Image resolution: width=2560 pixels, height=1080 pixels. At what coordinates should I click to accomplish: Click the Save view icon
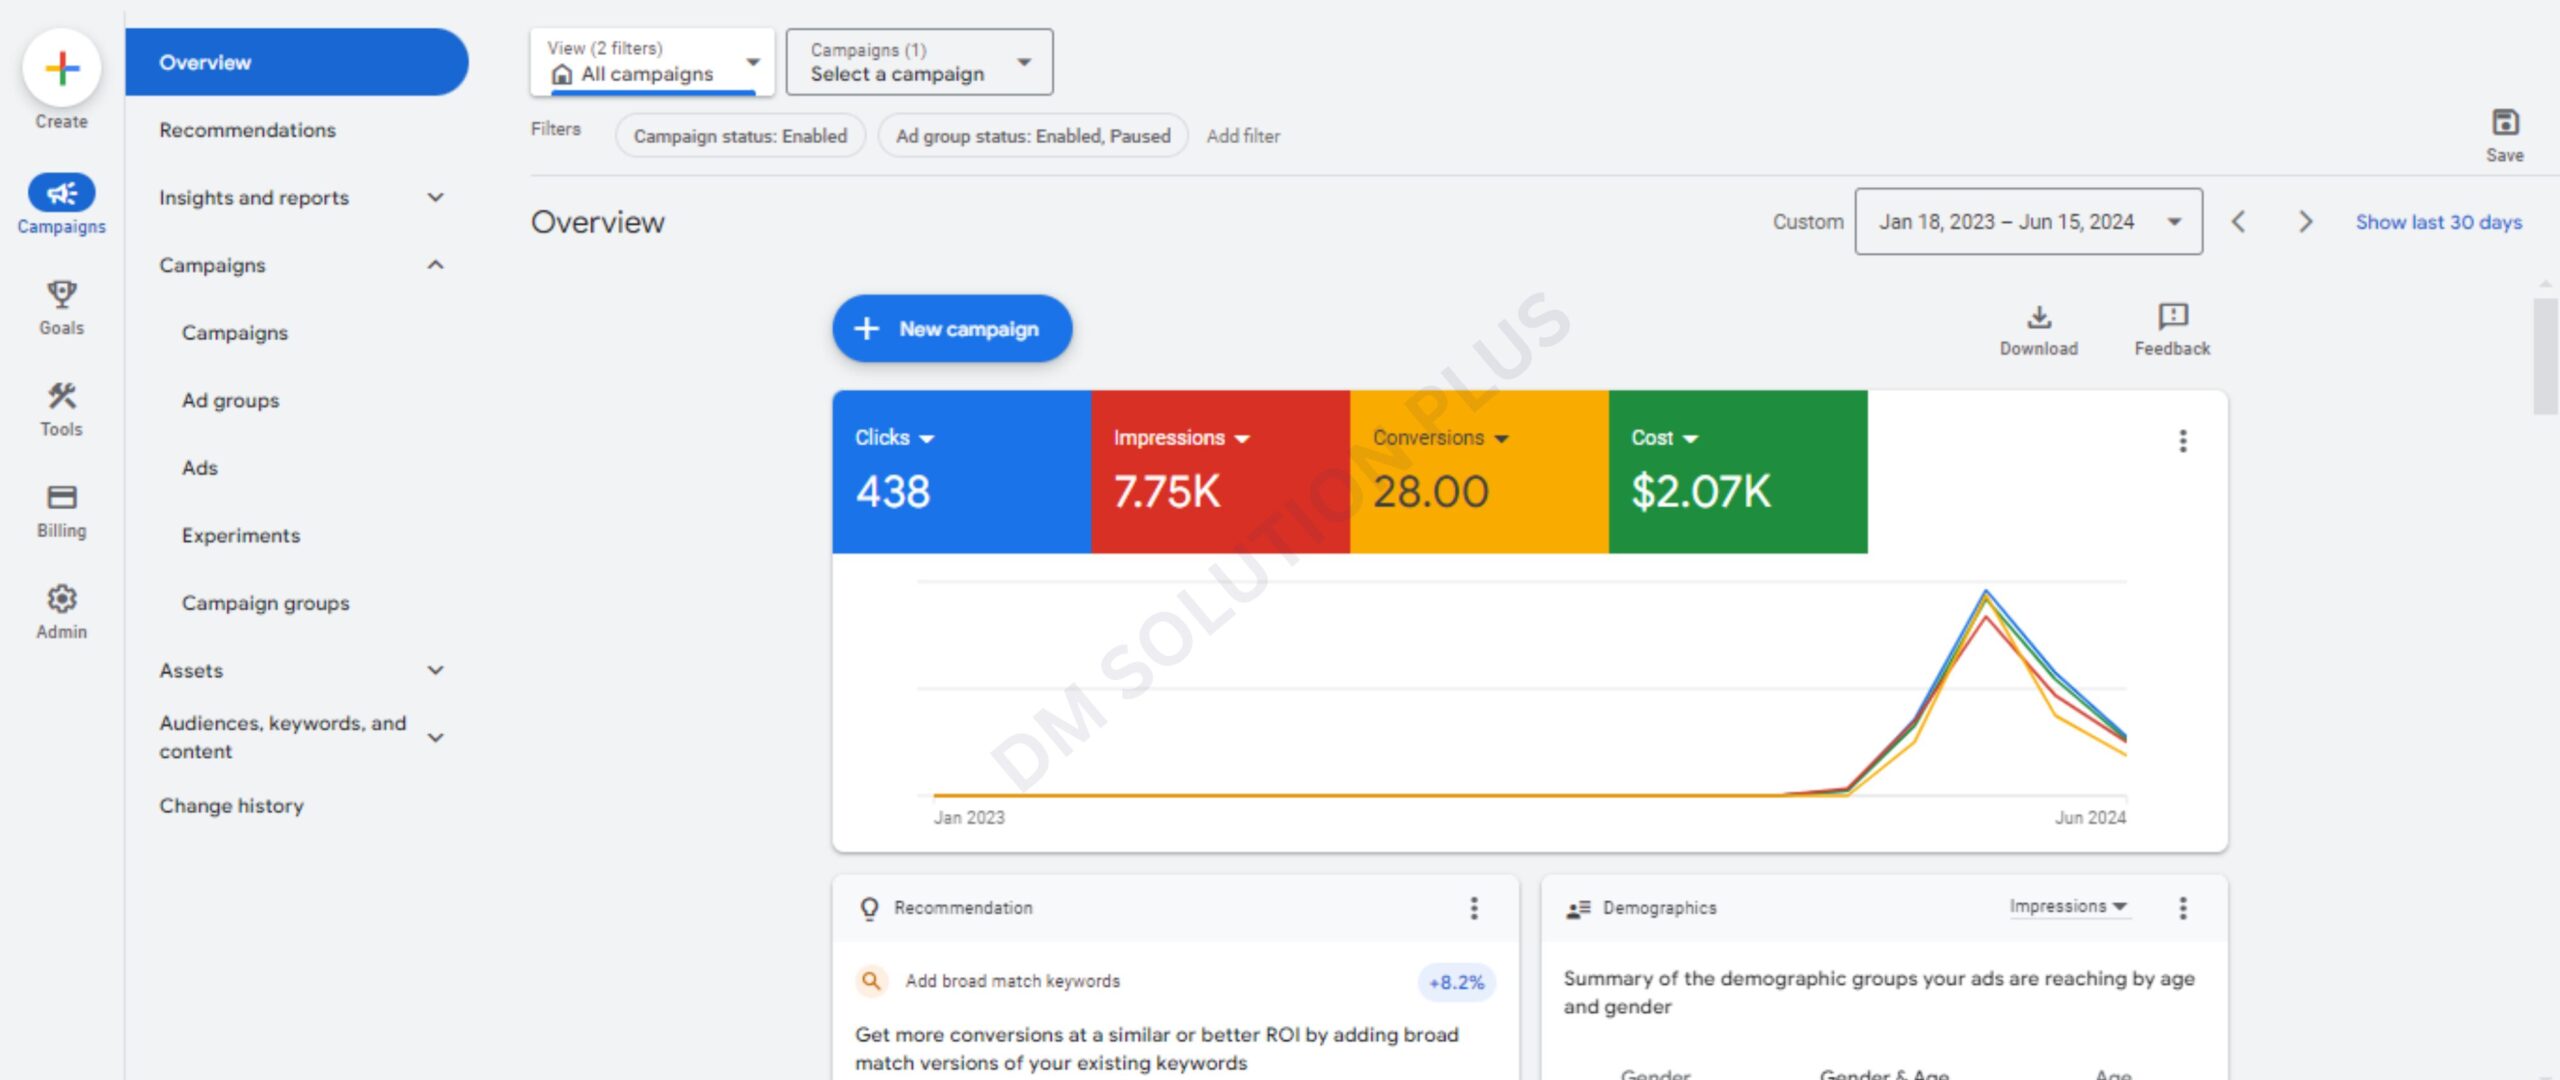[x=2504, y=123]
